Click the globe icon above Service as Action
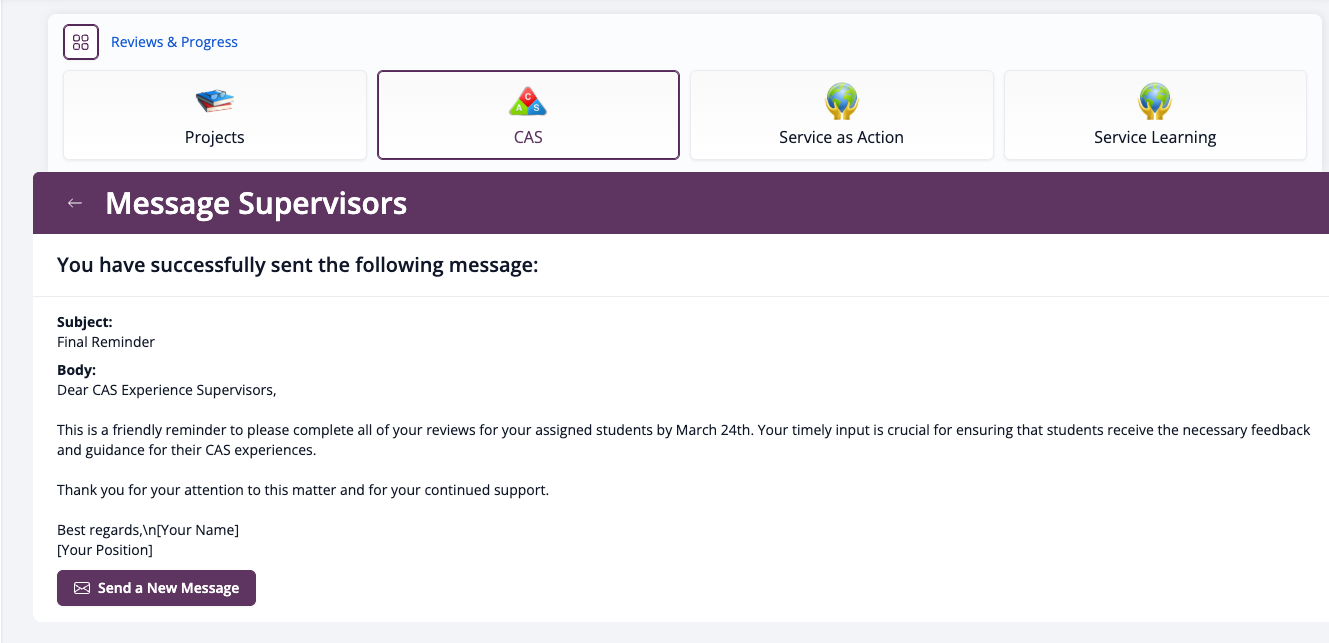Screen dimensions: 1329x643 (841, 101)
